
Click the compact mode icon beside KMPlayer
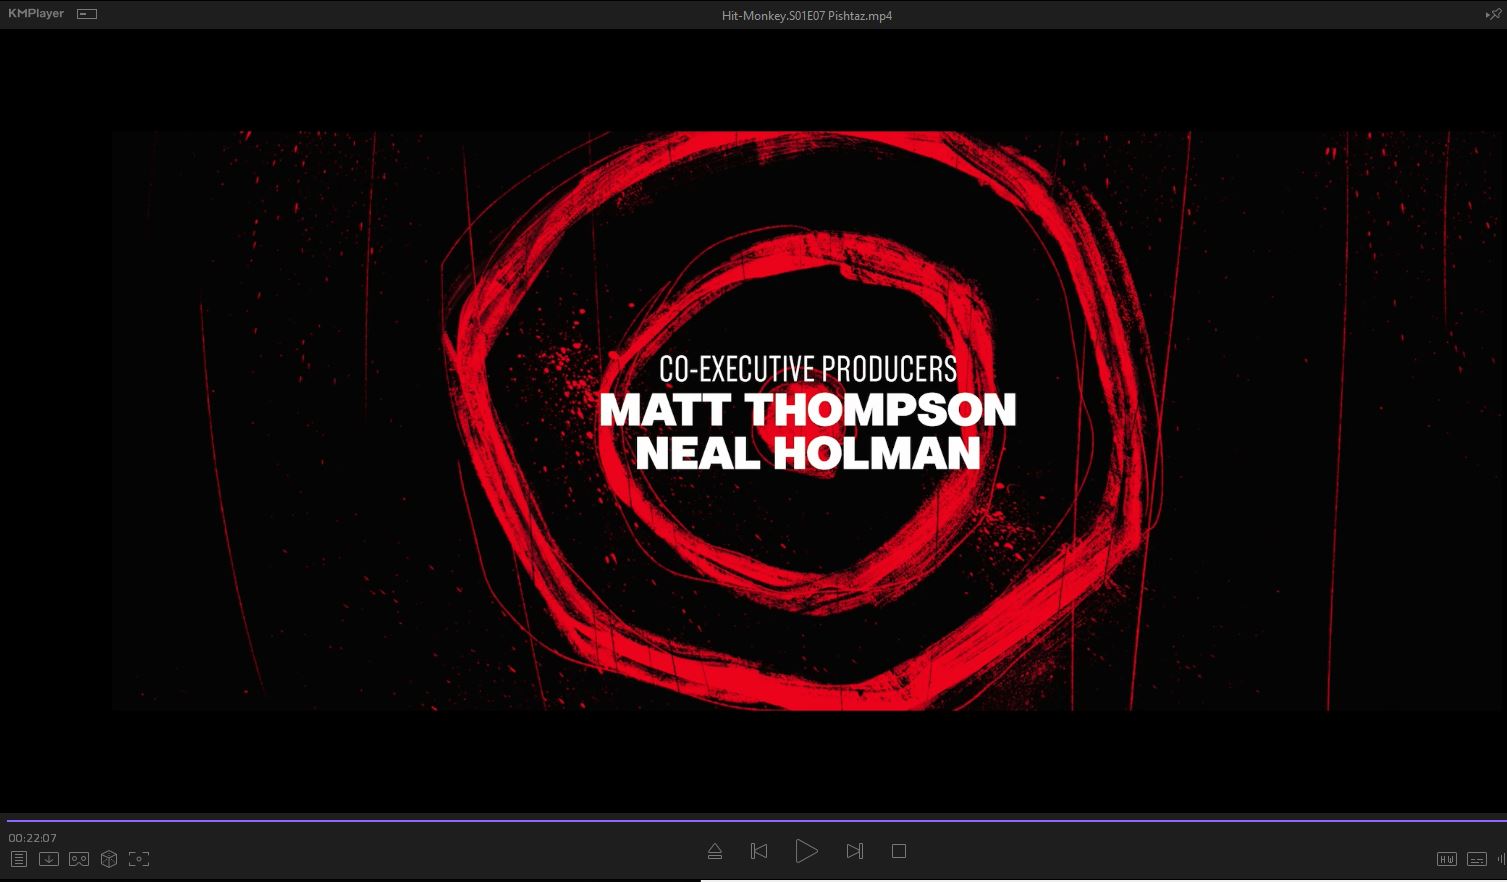click(x=87, y=14)
